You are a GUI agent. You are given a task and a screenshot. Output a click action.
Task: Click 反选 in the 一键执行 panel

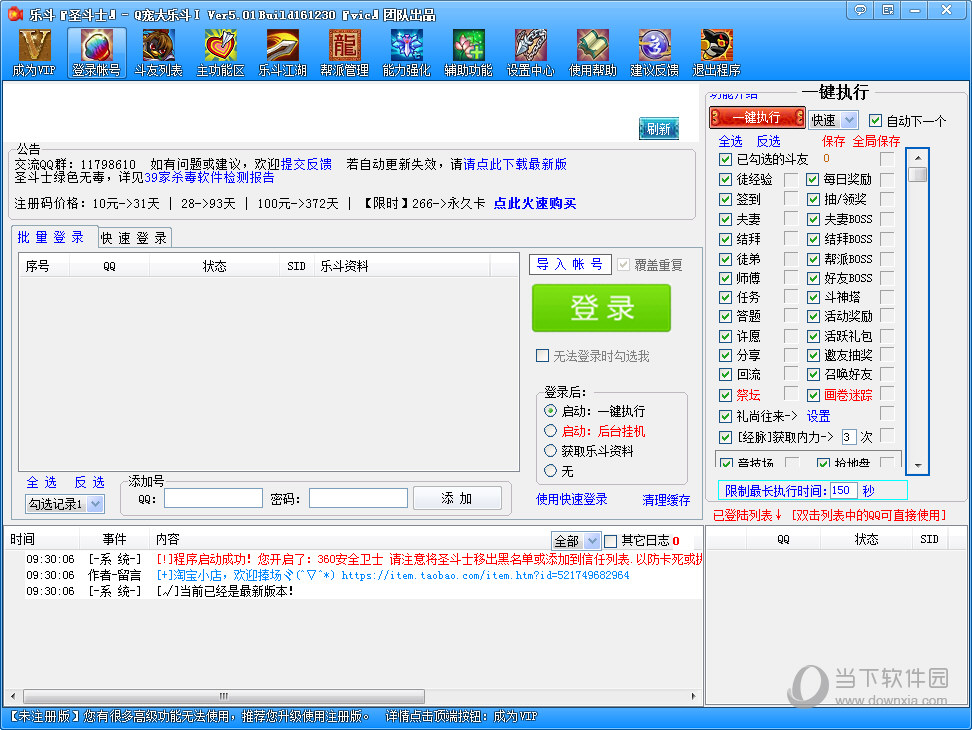pos(769,141)
